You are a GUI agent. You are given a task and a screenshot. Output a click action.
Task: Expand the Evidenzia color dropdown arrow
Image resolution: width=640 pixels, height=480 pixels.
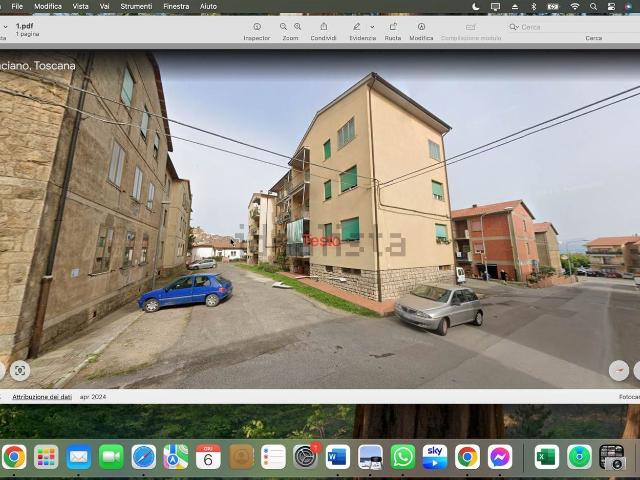[x=372, y=27]
